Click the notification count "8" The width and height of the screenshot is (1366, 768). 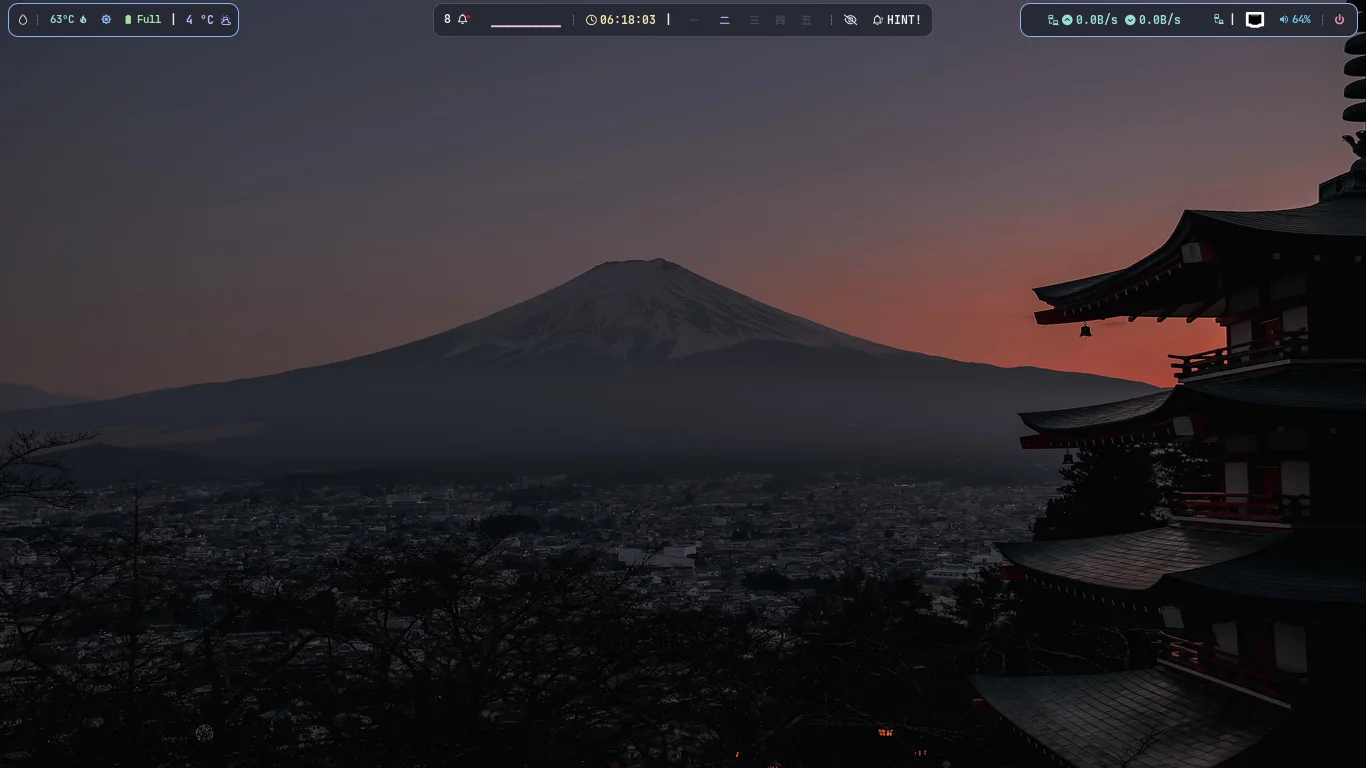click(x=447, y=19)
